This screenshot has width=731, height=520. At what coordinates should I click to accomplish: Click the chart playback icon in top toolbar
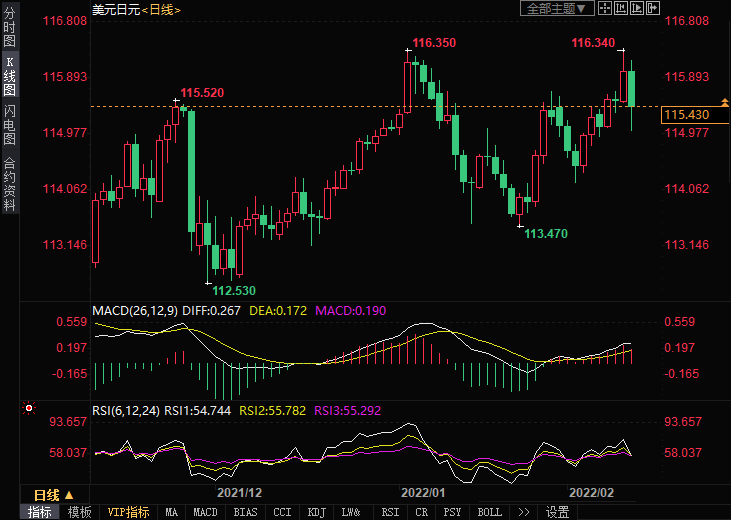click(x=638, y=8)
